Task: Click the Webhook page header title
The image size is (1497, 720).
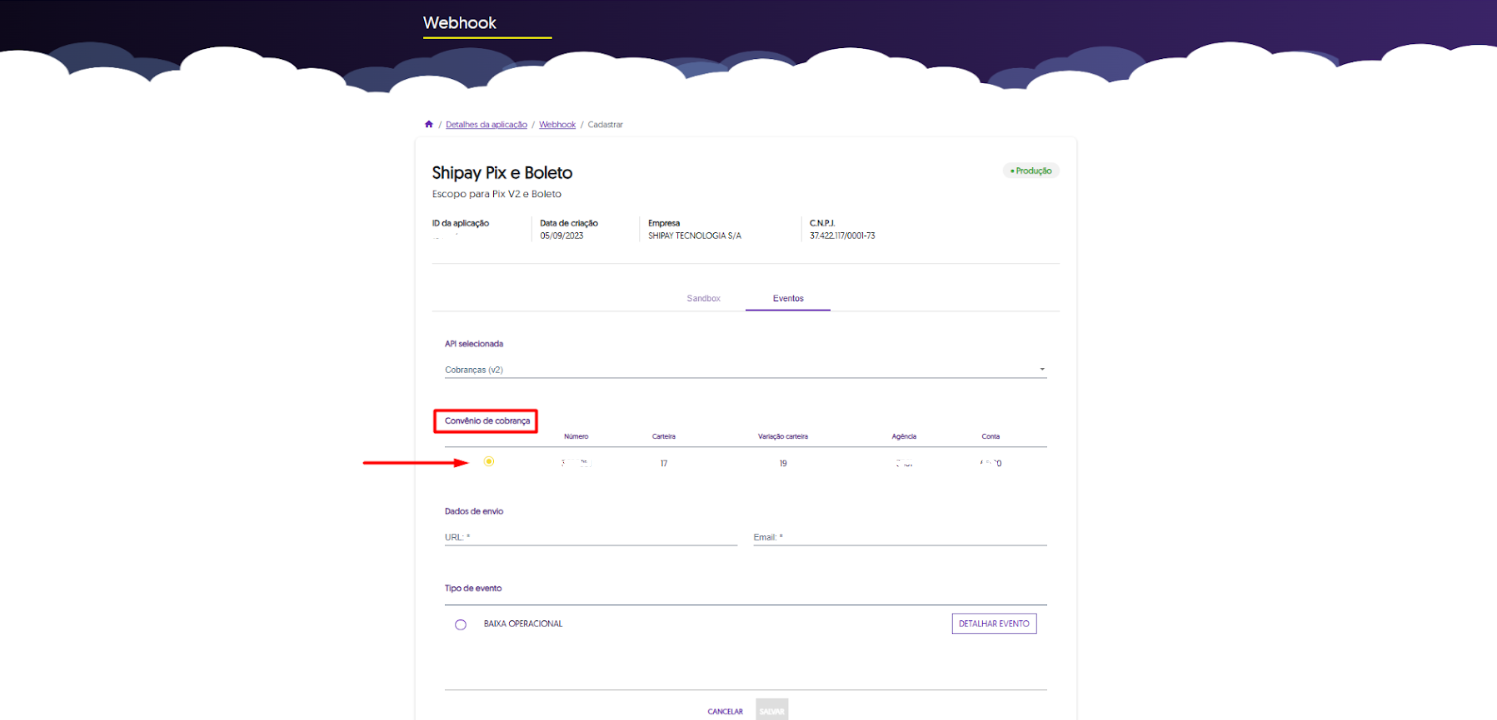Action: pos(459,22)
